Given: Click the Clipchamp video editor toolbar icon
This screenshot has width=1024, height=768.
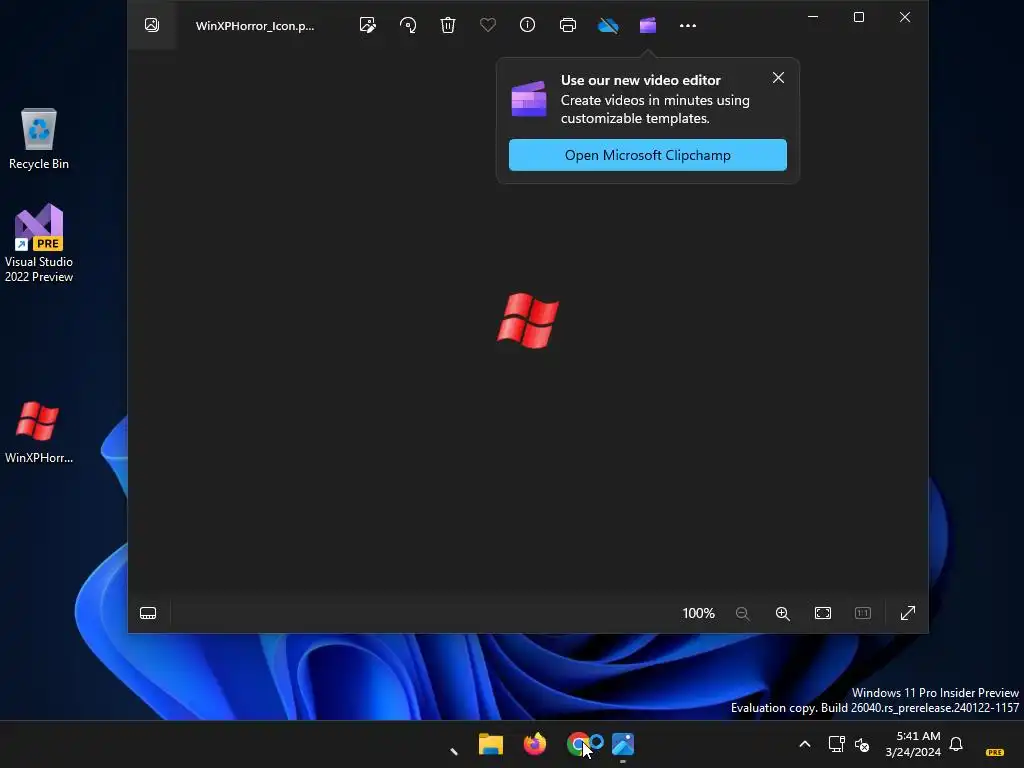Looking at the screenshot, I should [648, 25].
